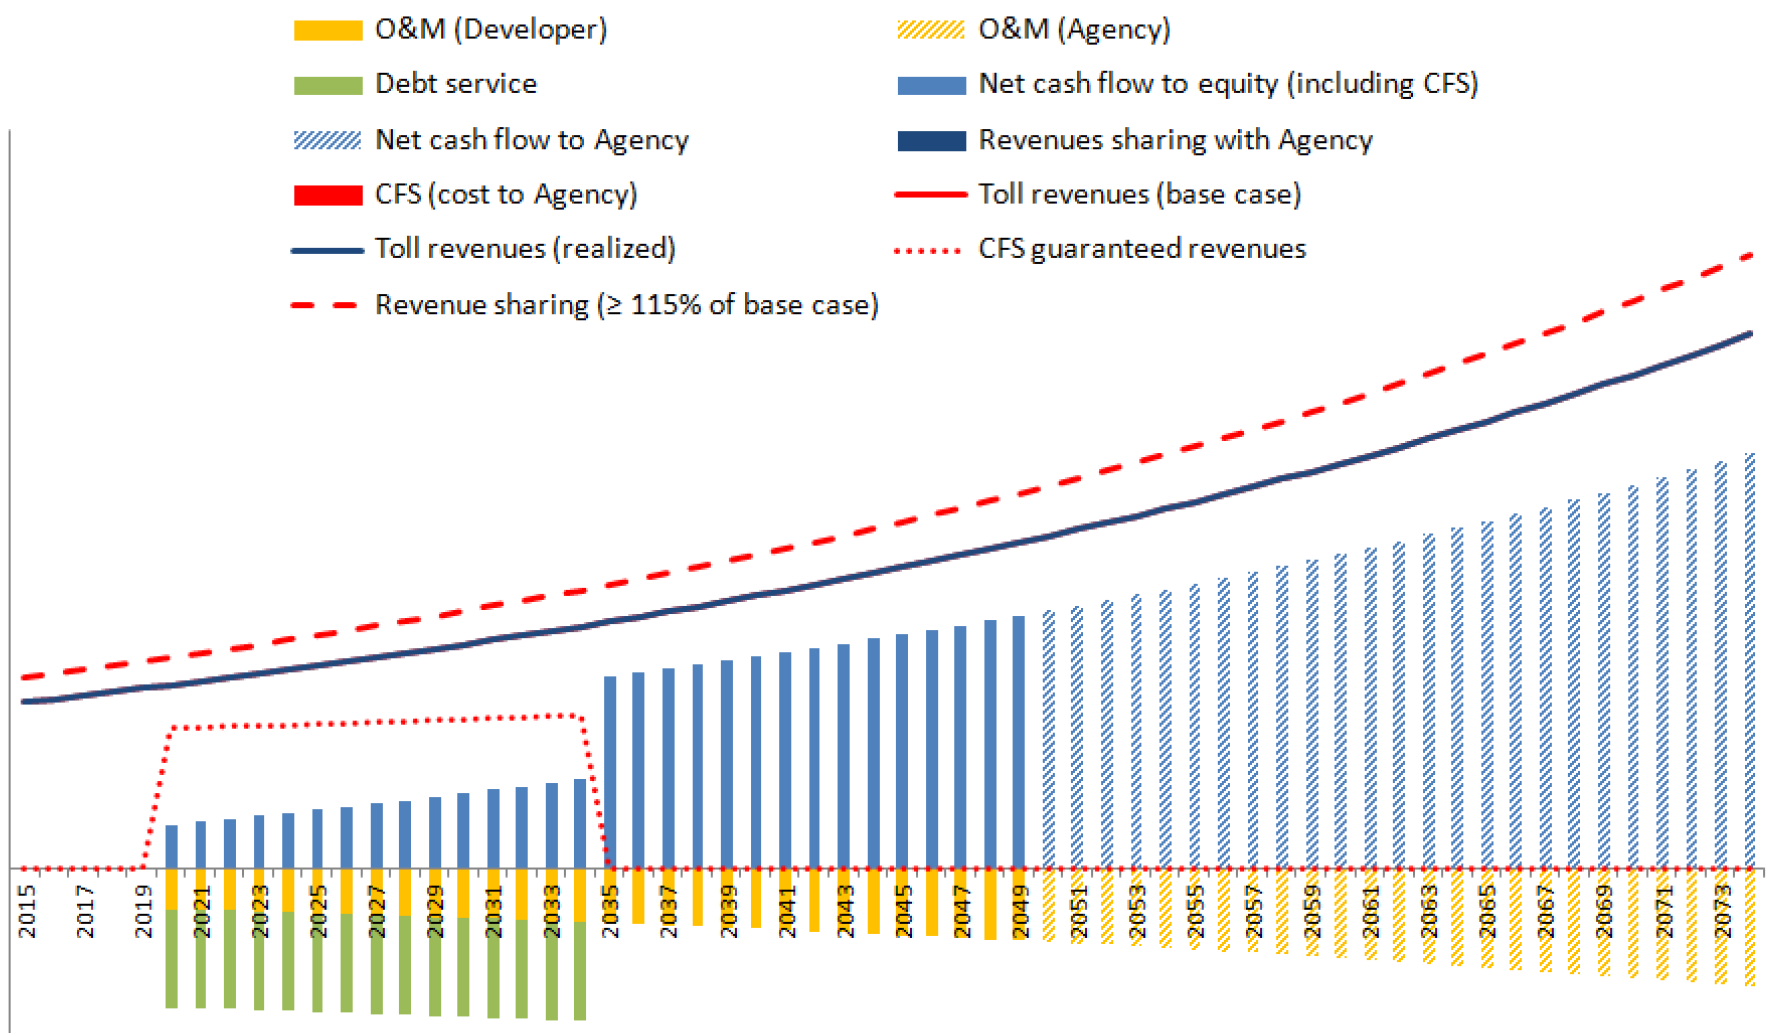Click the 2057 axis year label
This screenshot has height=1033, width=1790.
[1254, 911]
